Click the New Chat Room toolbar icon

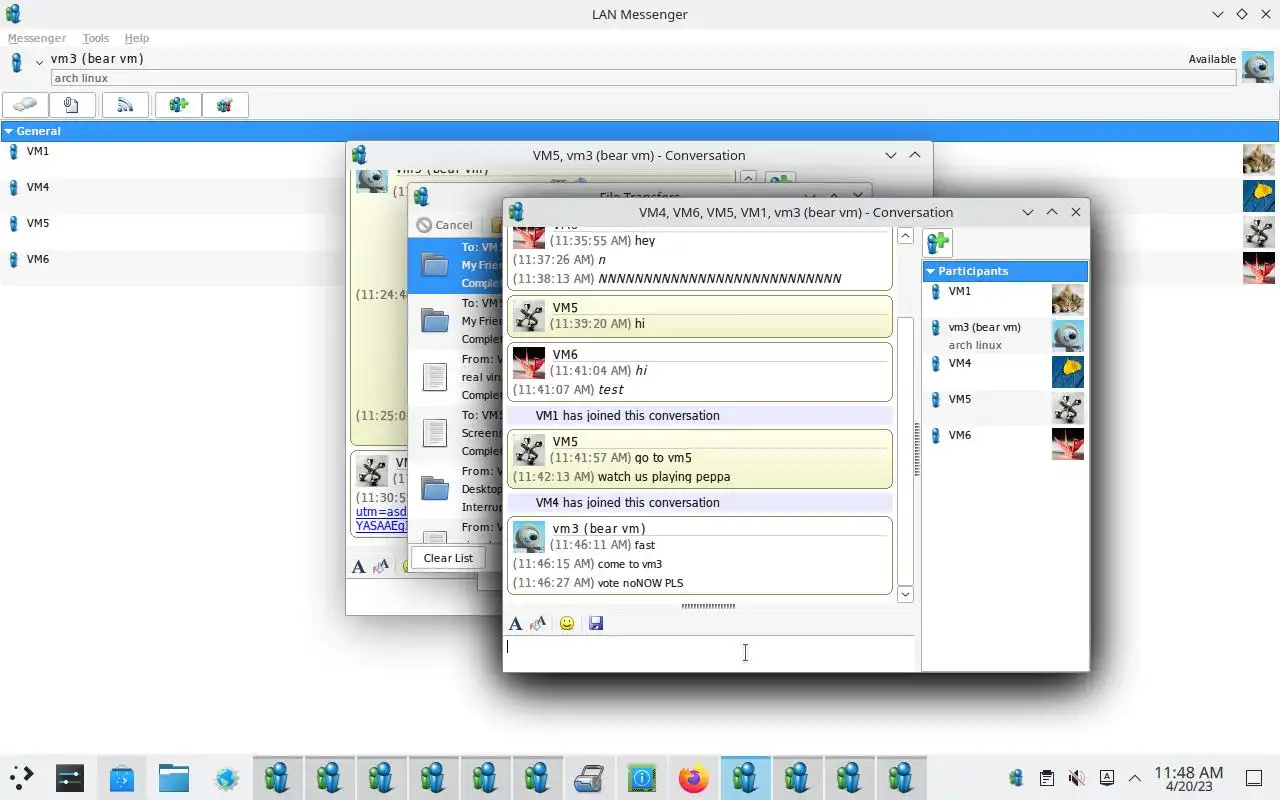(x=179, y=104)
